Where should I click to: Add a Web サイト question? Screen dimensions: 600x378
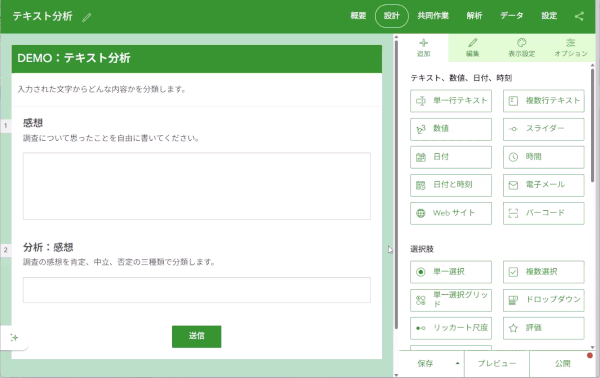(451, 213)
